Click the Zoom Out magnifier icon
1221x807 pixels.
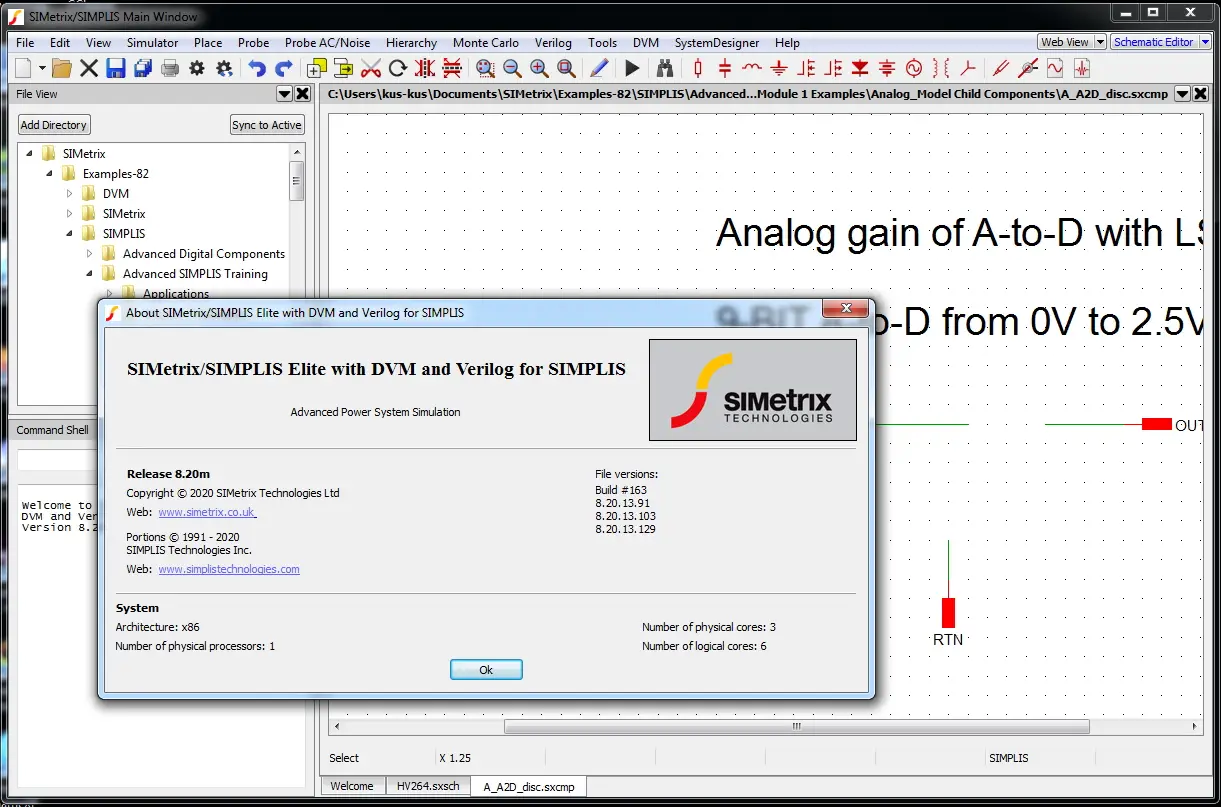512,68
